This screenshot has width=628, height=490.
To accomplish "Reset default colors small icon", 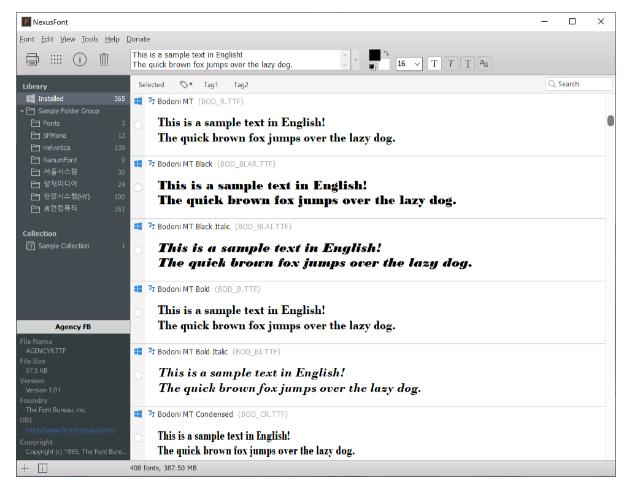I will (372, 67).
